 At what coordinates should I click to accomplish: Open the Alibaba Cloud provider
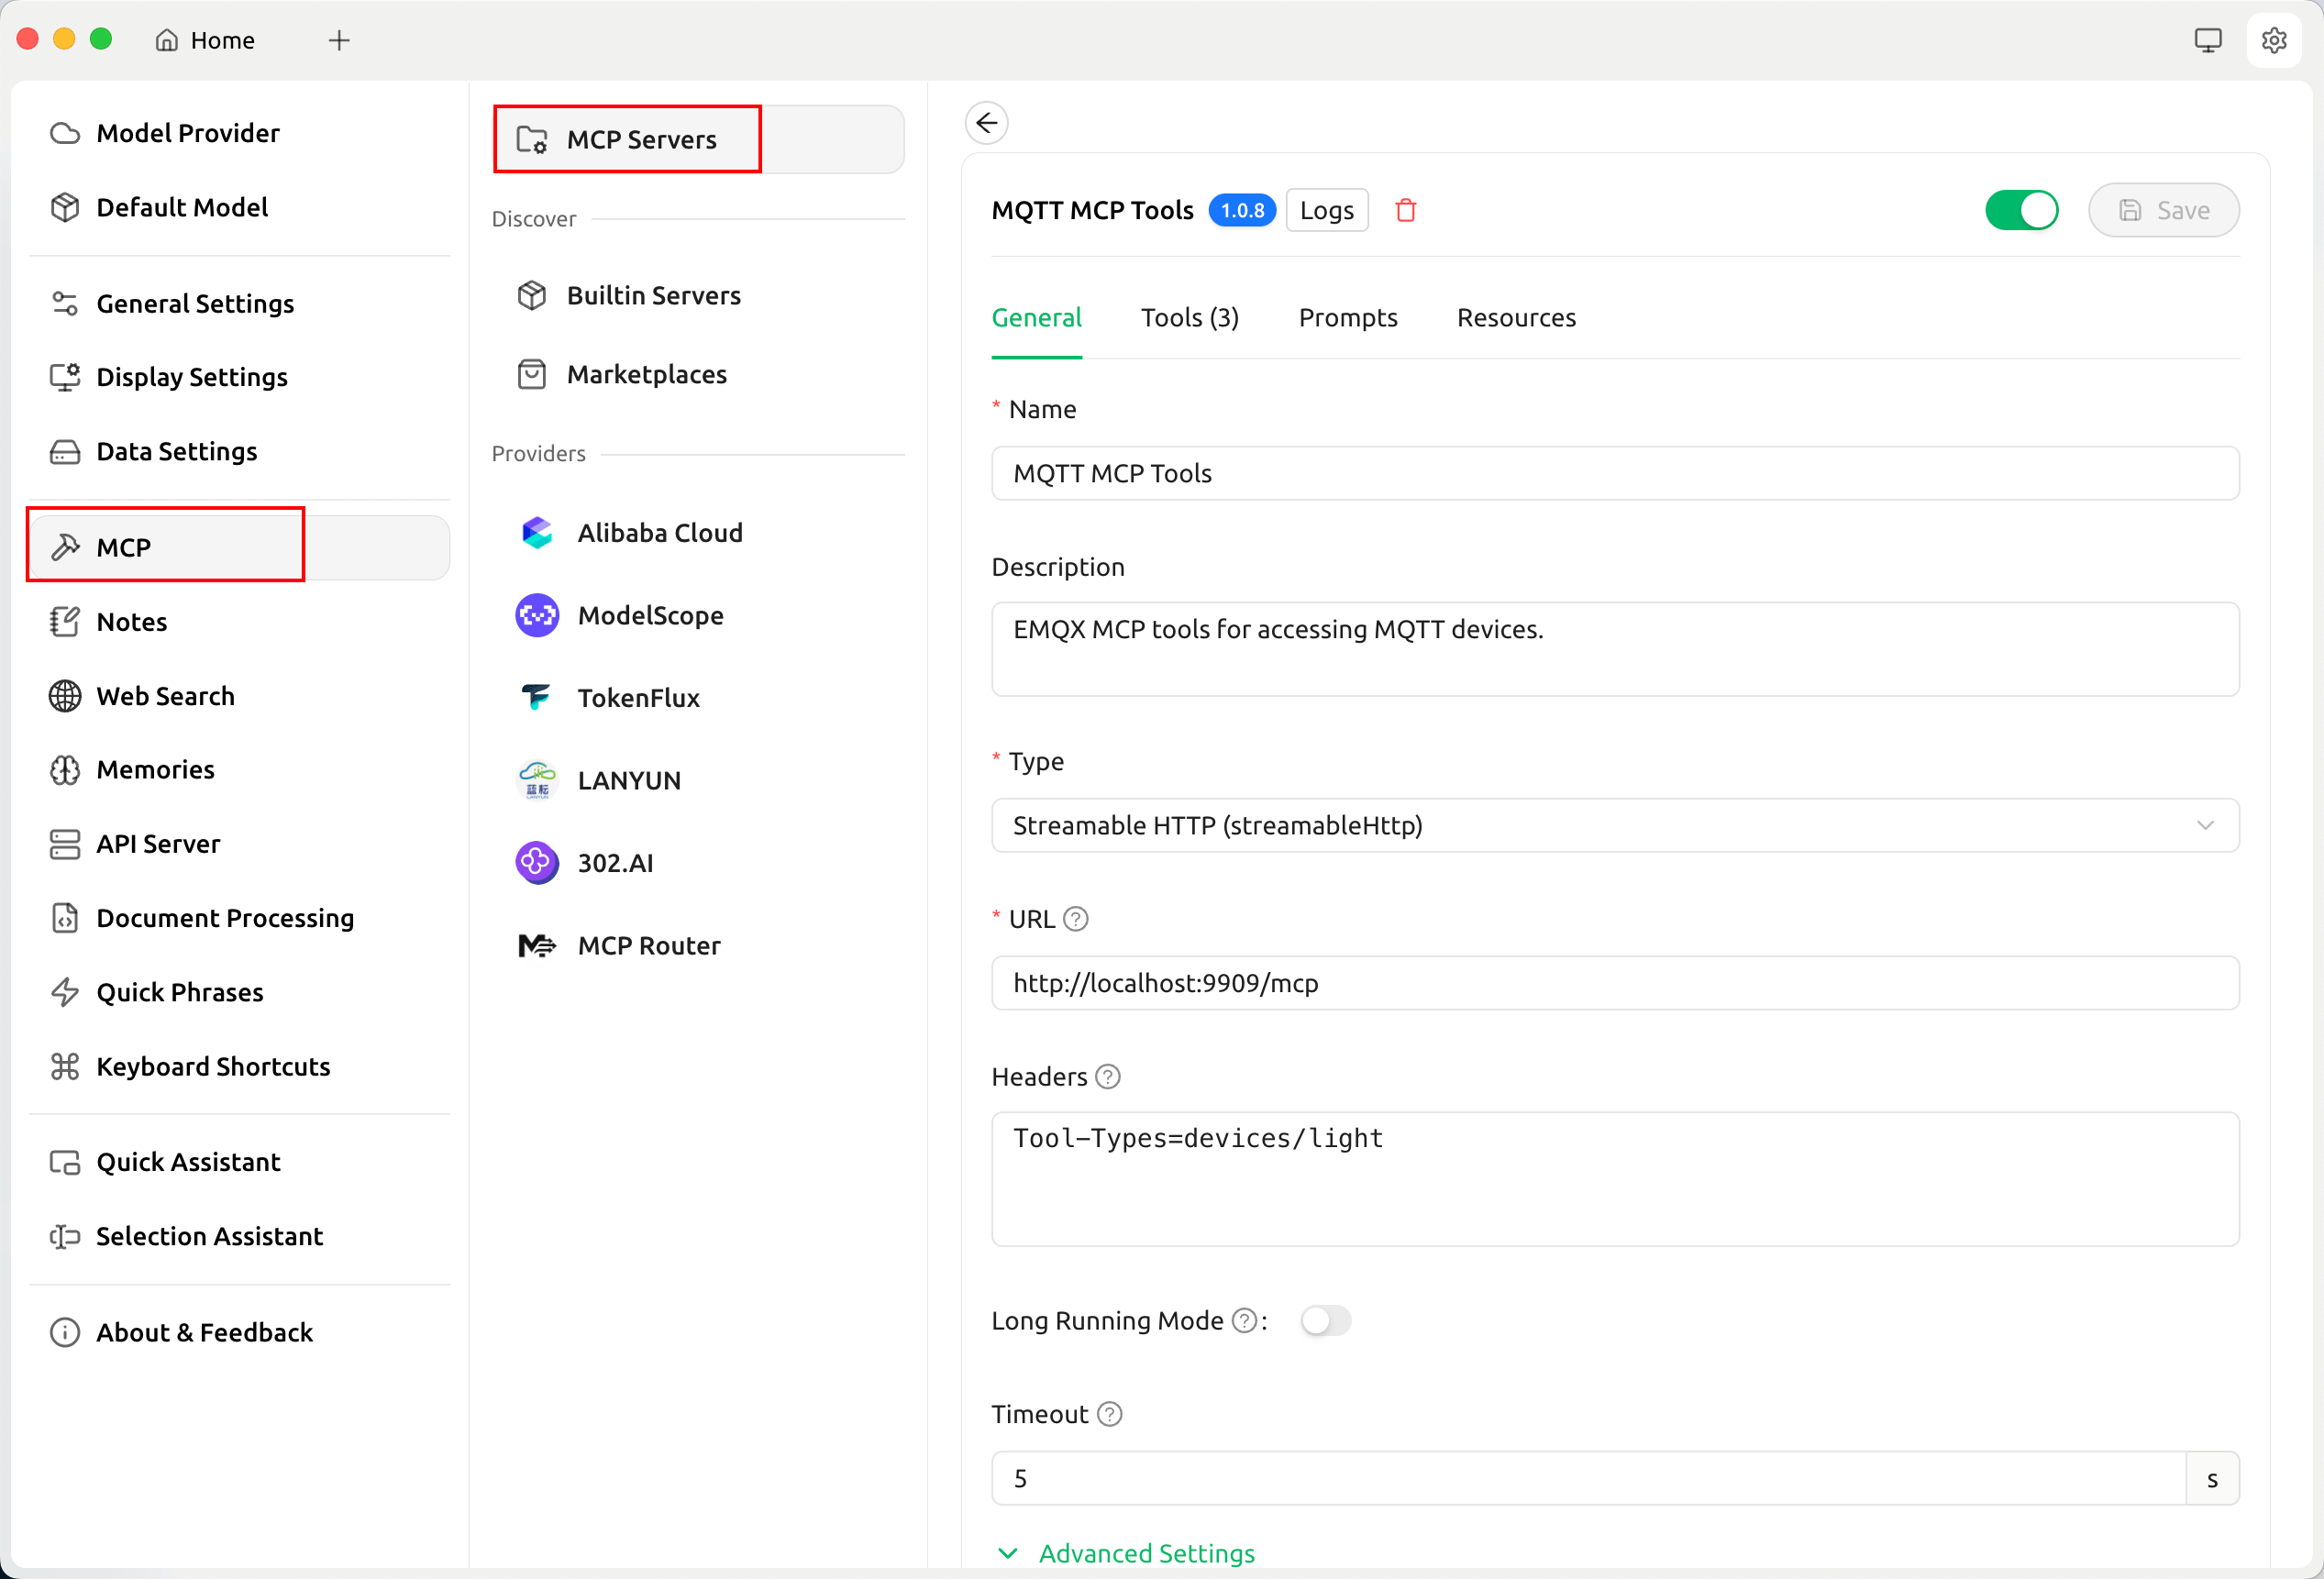click(659, 532)
